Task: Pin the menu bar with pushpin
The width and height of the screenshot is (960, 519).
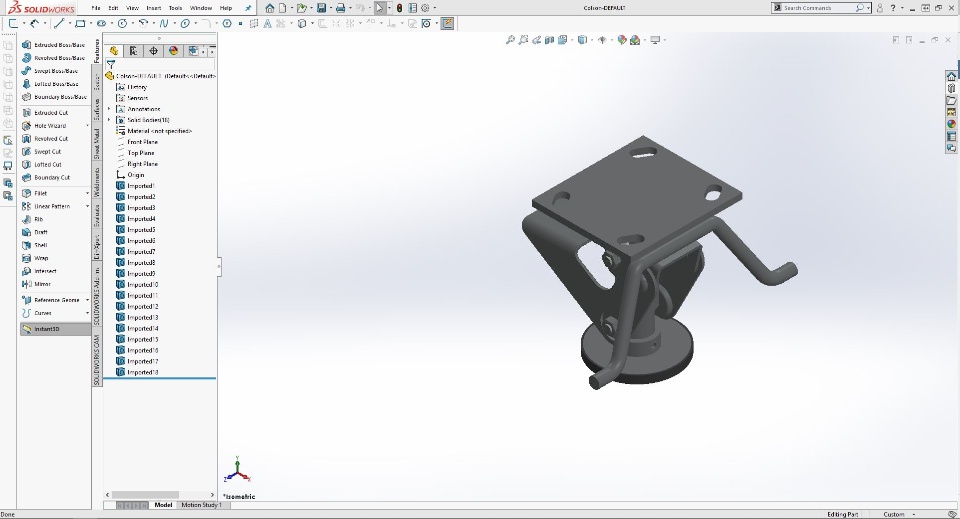Action: [248, 8]
